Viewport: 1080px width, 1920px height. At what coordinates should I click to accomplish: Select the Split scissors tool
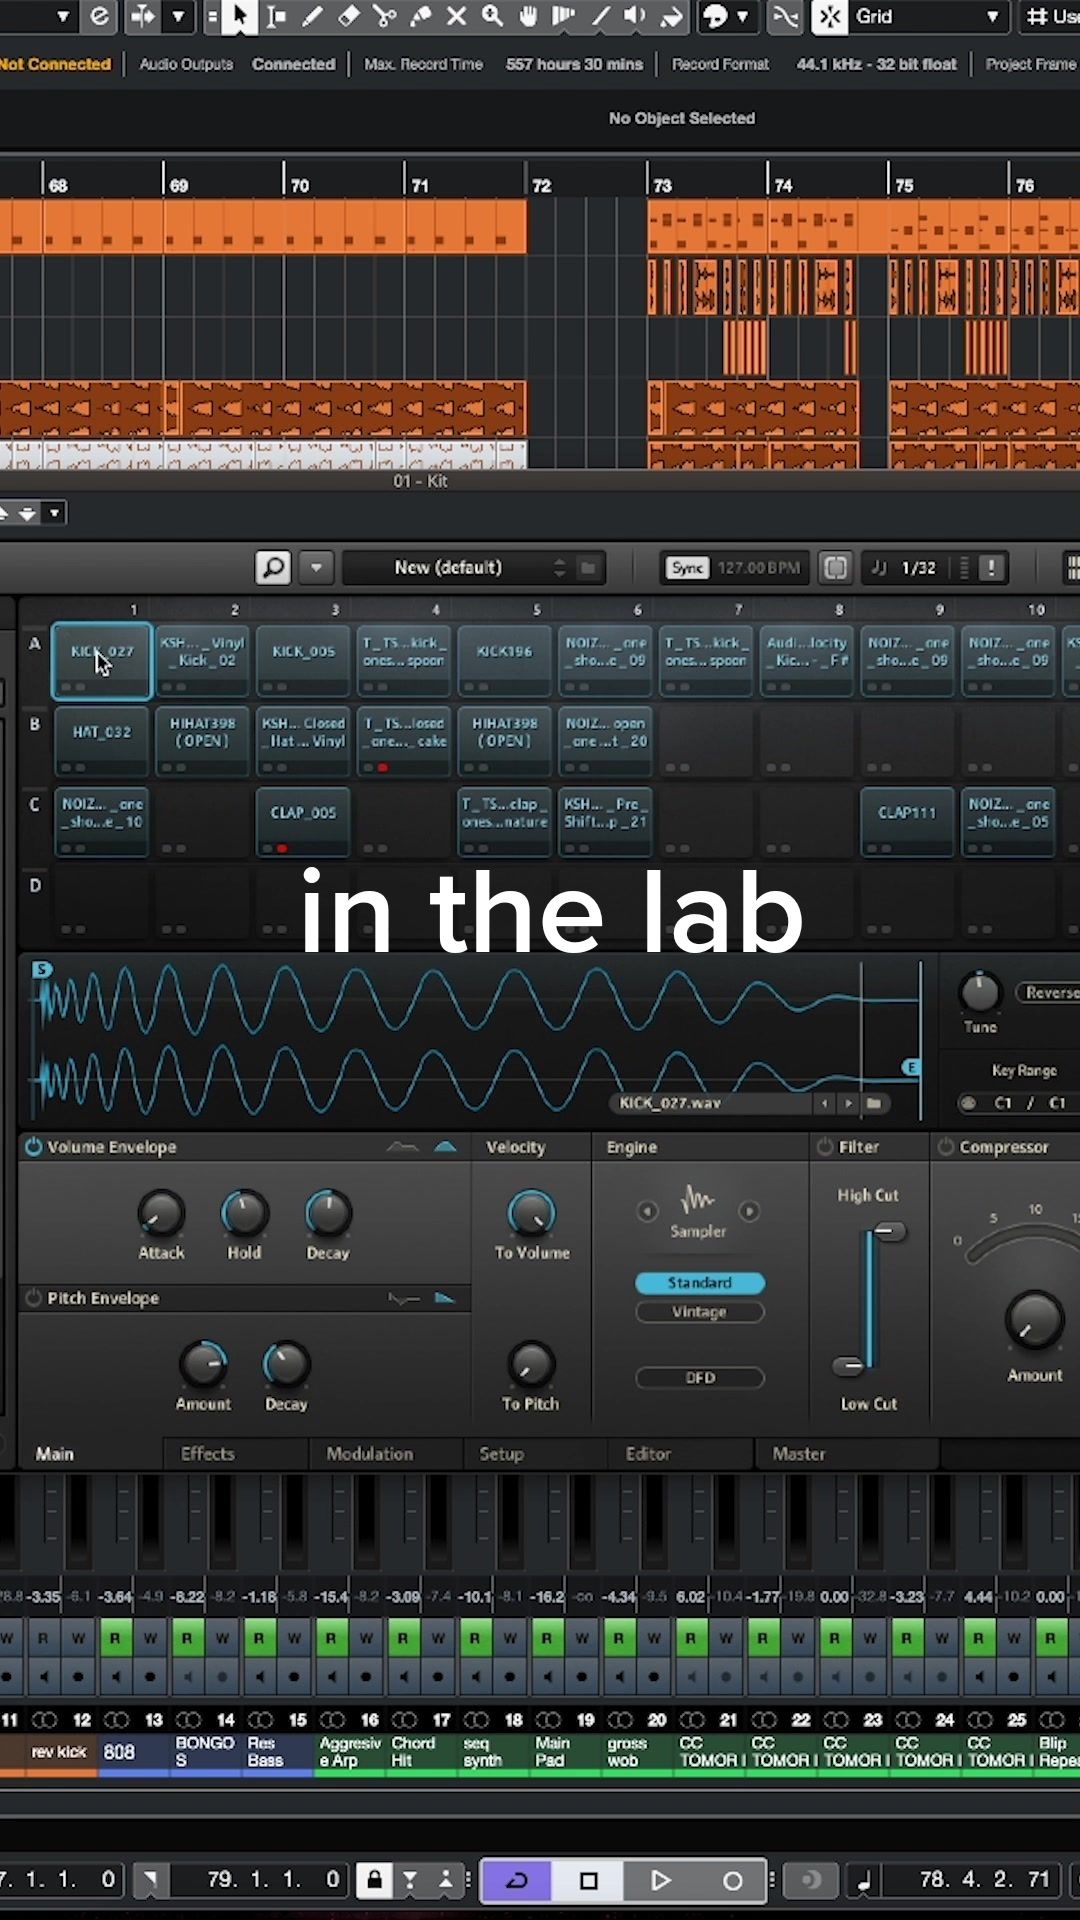(384, 16)
